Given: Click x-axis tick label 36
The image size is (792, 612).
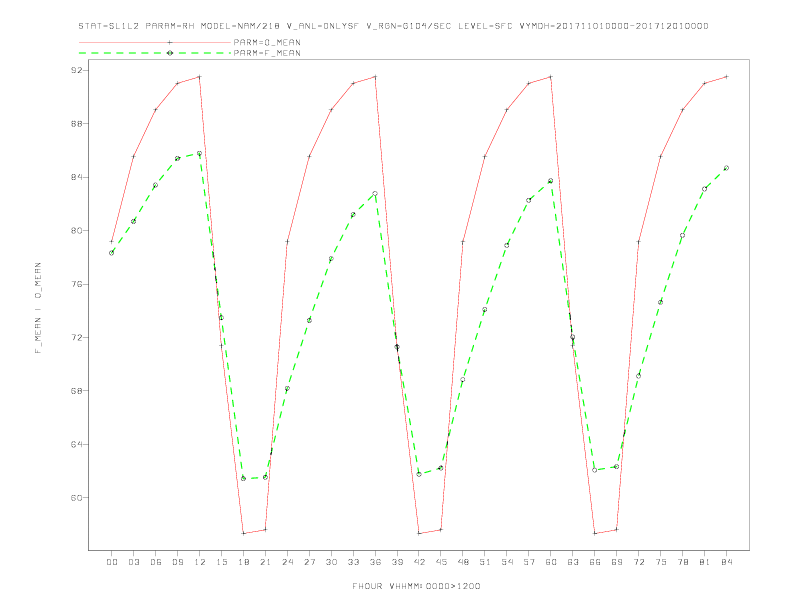Looking at the screenshot, I should [375, 562].
